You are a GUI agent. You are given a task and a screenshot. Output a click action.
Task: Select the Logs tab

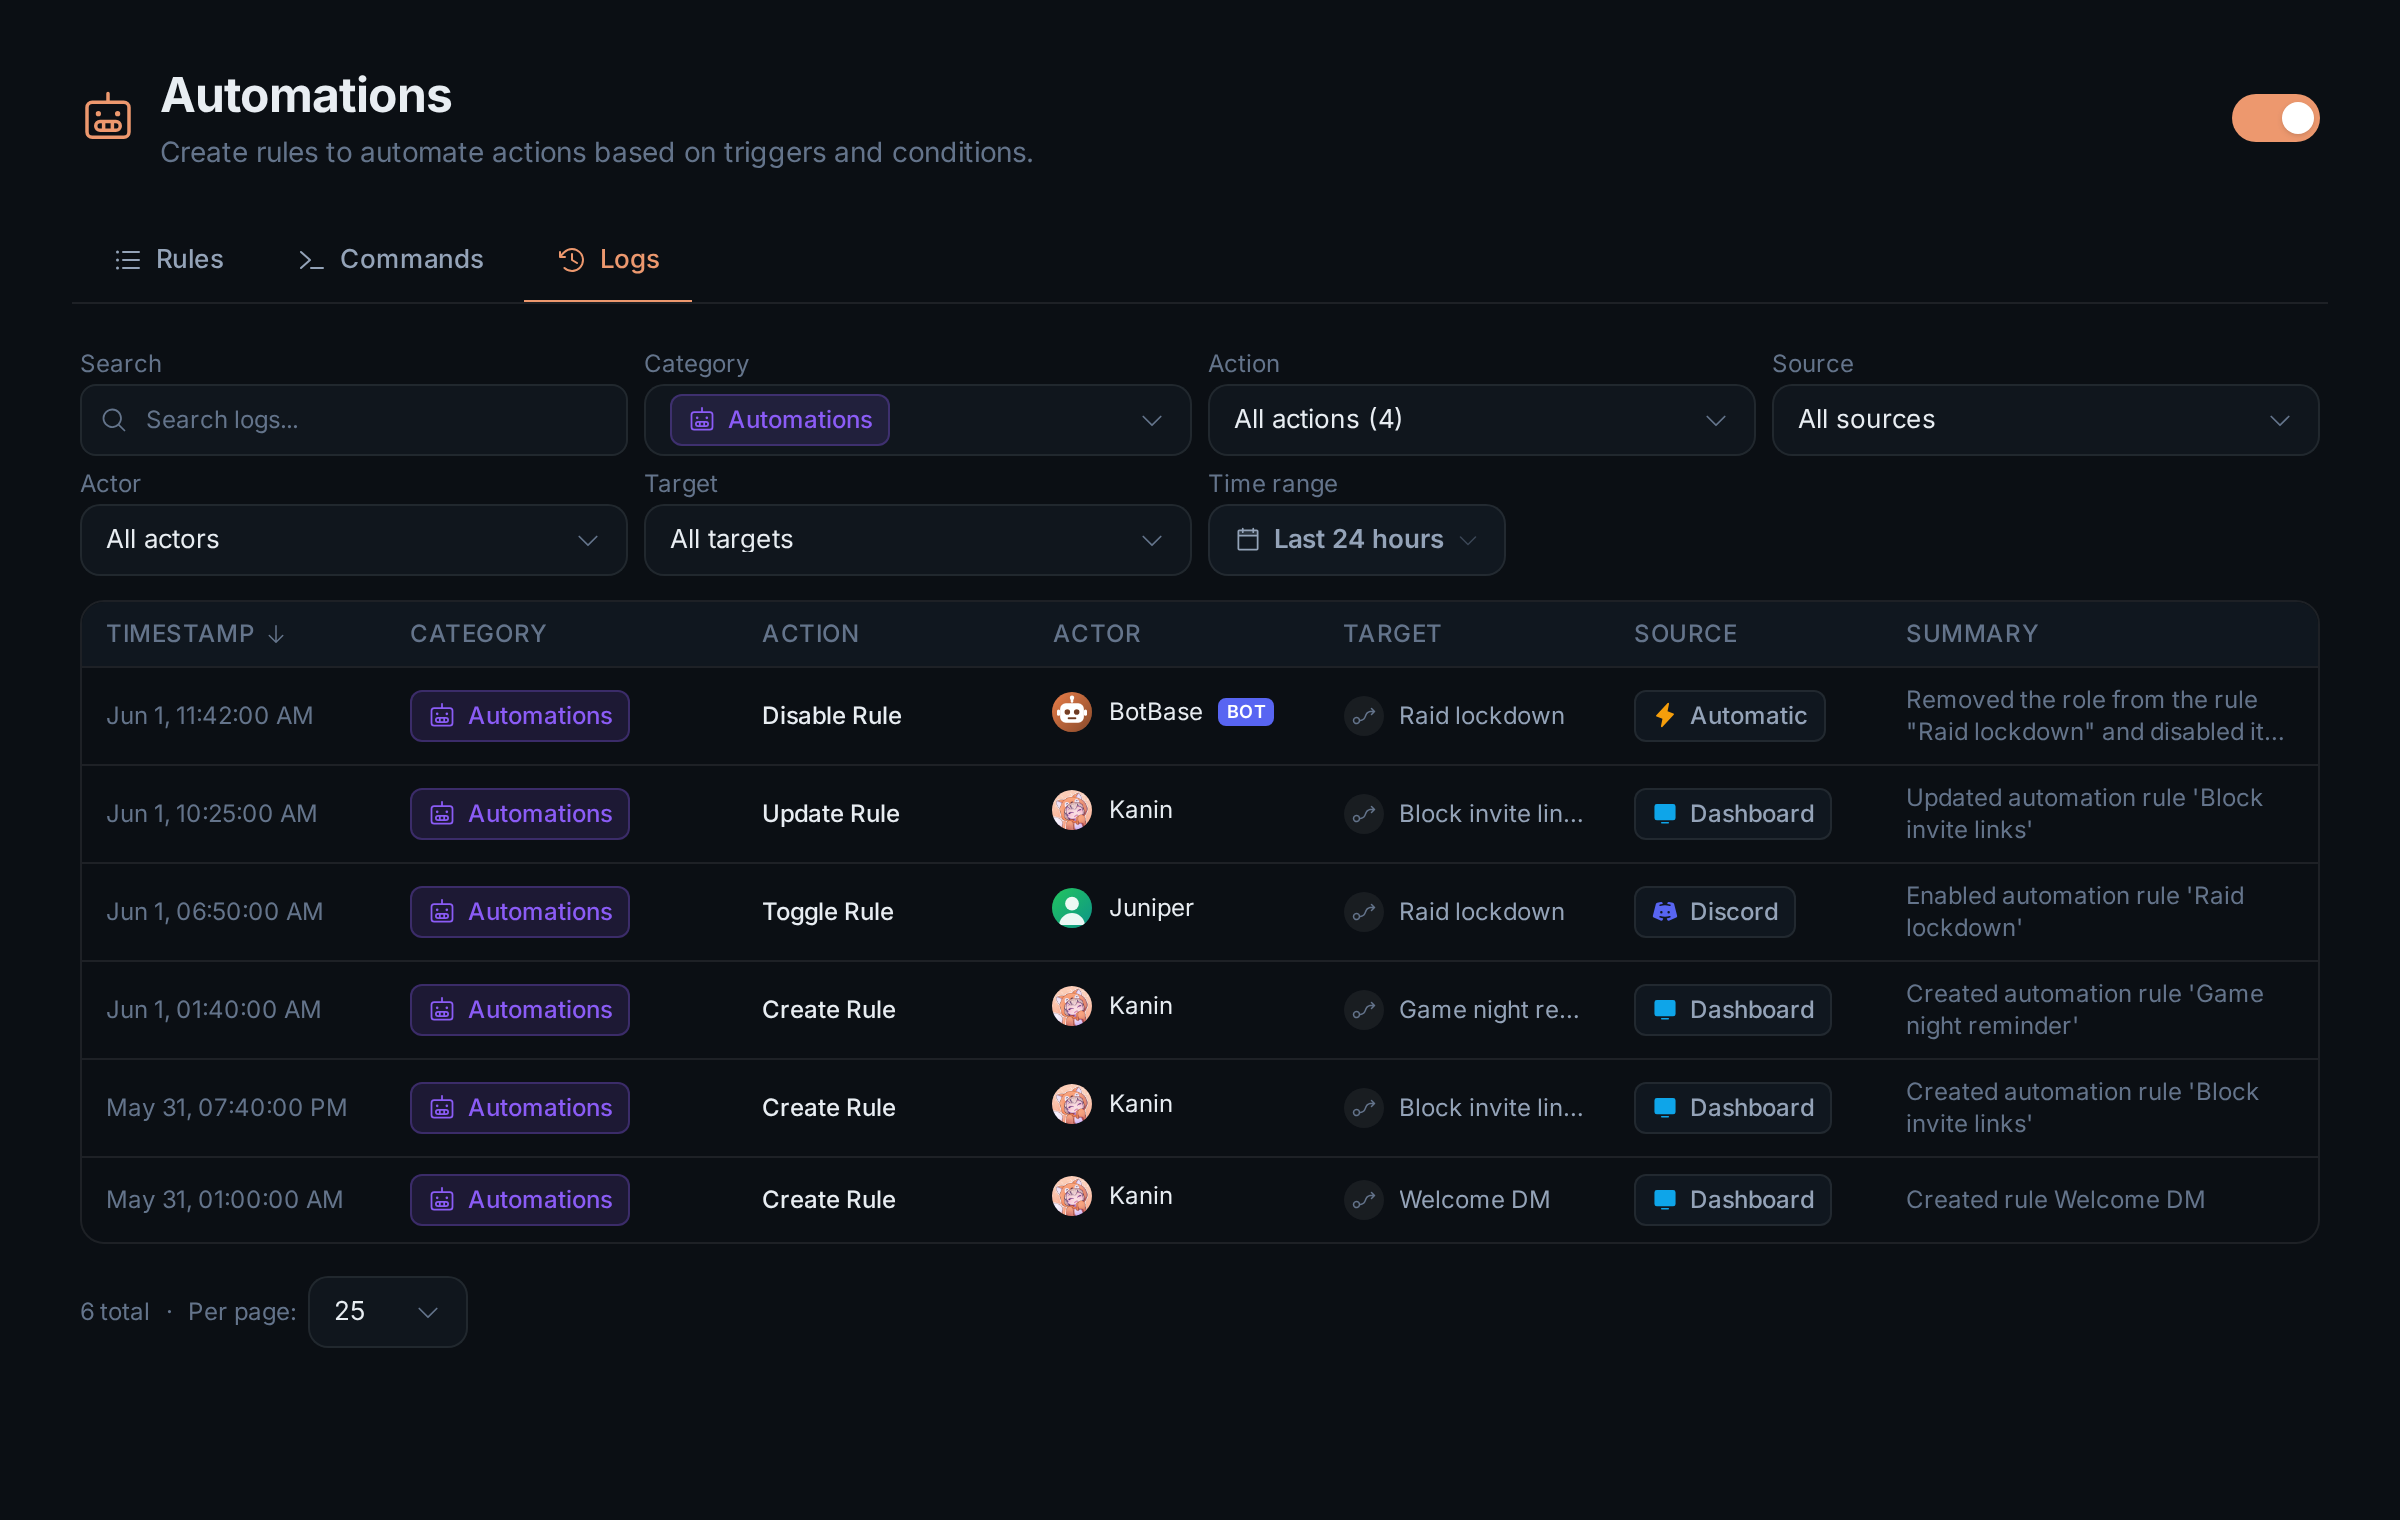click(608, 260)
